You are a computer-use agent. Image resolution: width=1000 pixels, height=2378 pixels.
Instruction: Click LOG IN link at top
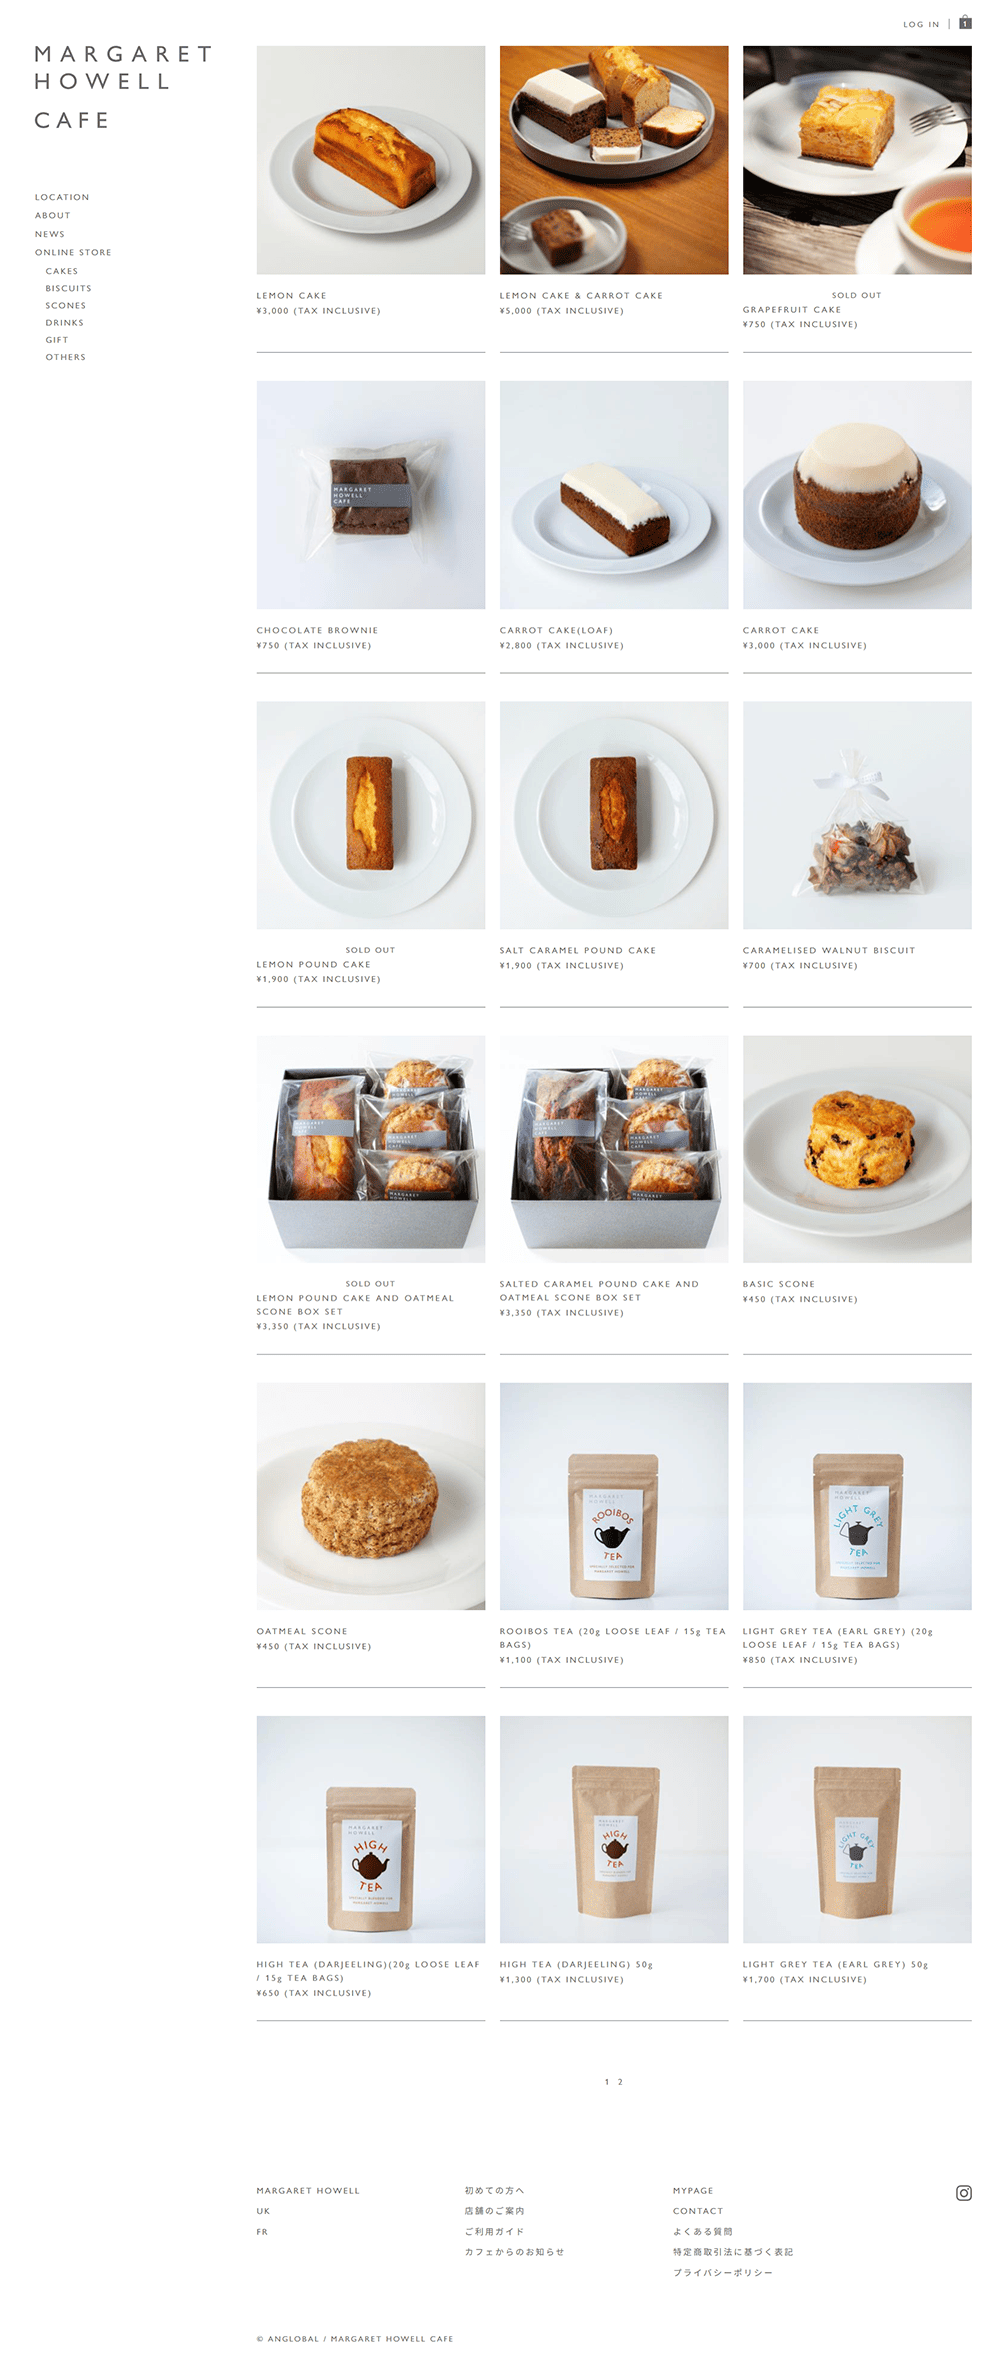coord(921,24)
